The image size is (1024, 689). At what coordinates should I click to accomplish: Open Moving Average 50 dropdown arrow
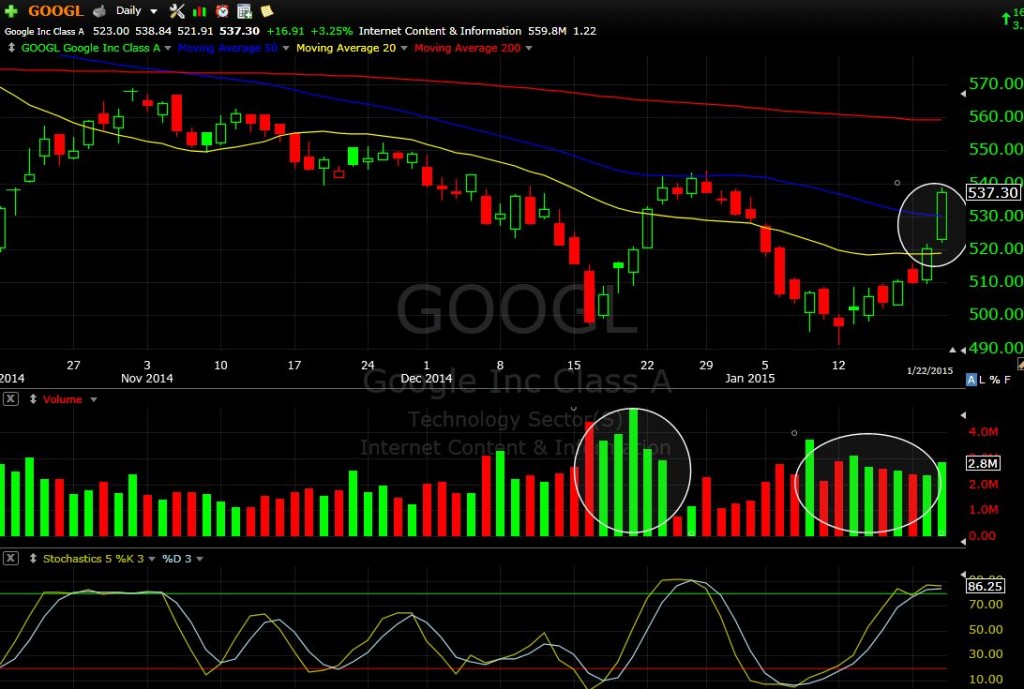point(285,48)
